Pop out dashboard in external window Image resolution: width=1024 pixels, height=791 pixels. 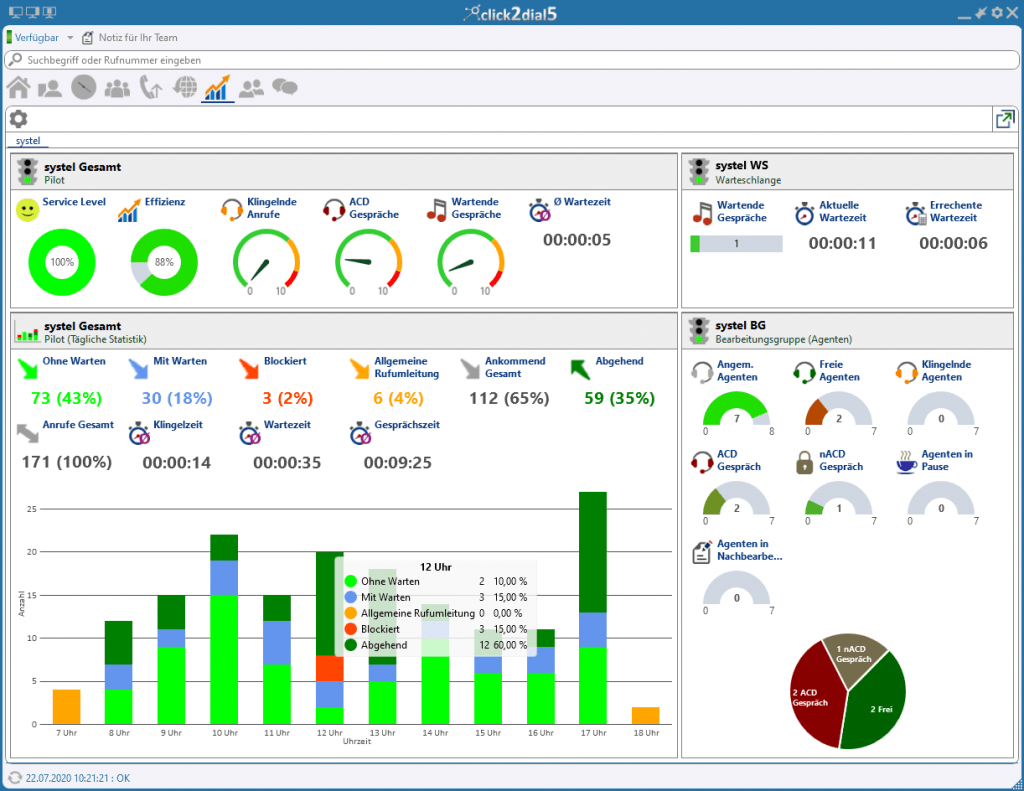click(x=1003, y=120)
